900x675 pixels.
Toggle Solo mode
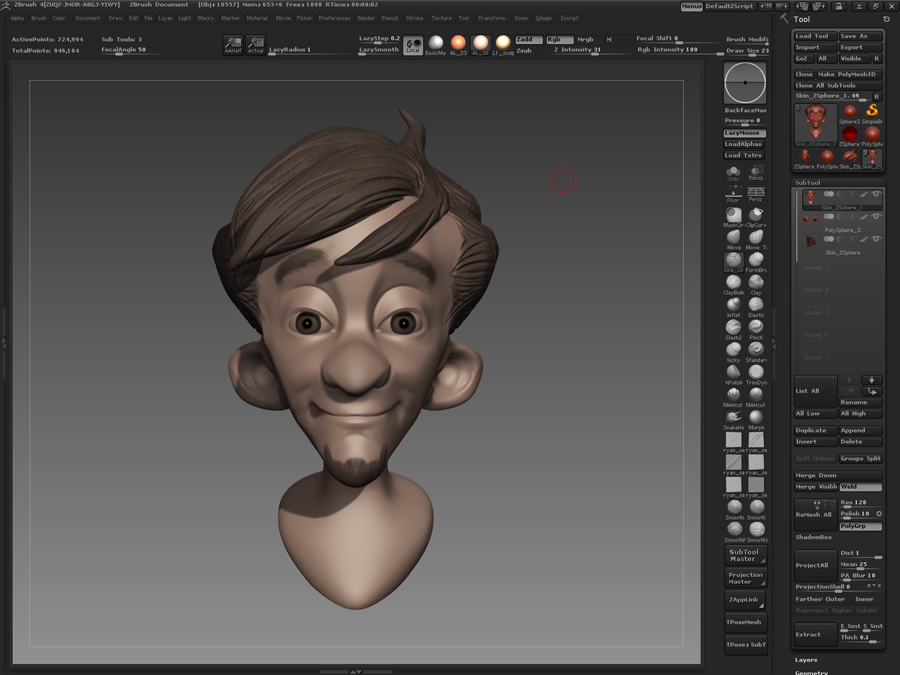coord(733,173)
